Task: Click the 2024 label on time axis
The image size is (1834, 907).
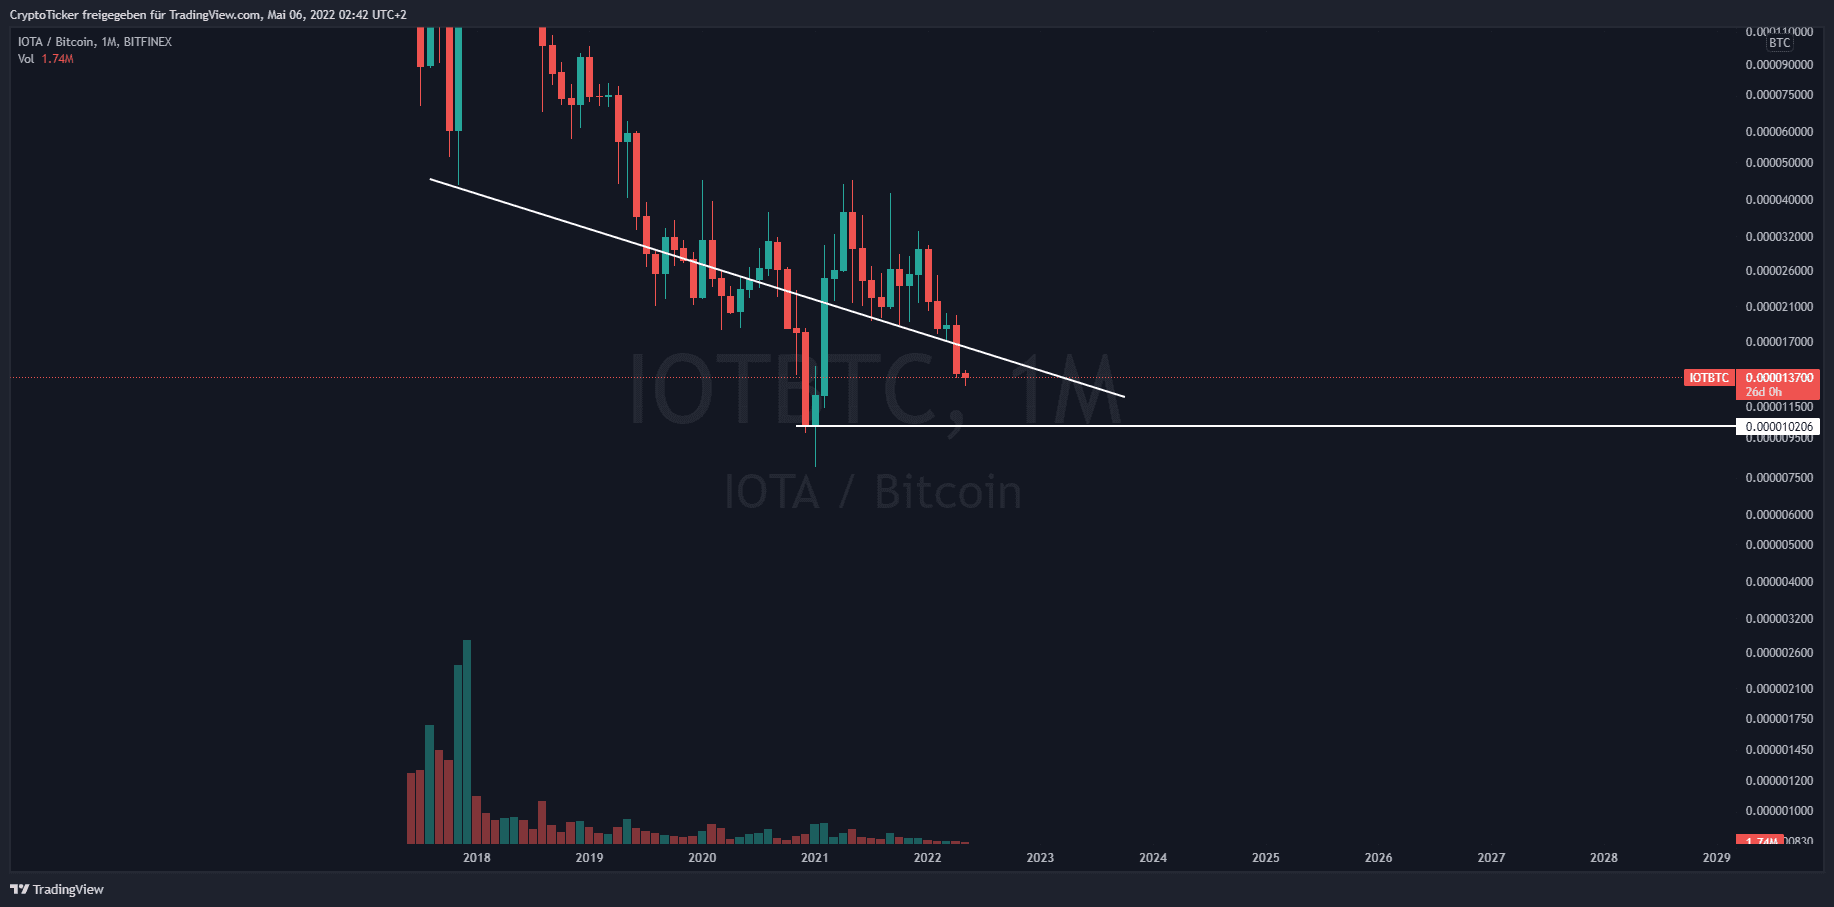Action: (1153, 857)
